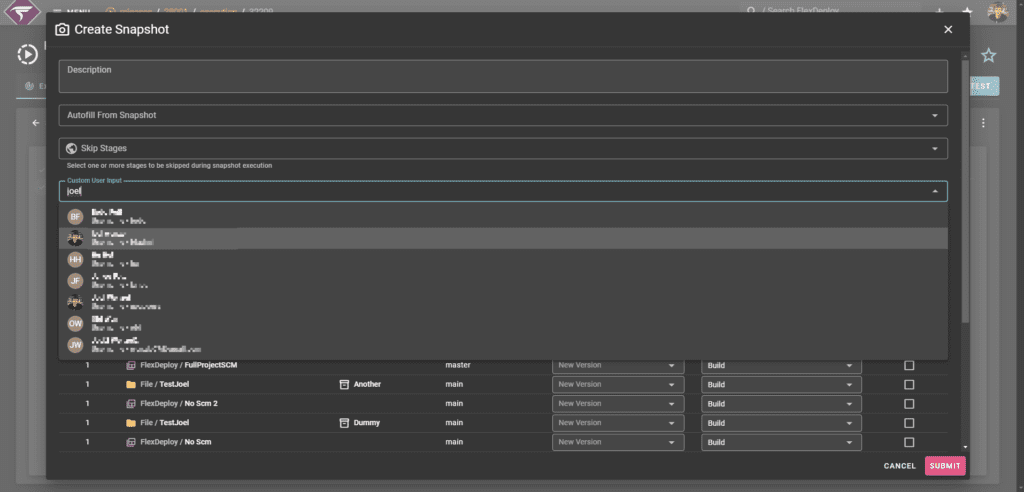The height and width of the screenshot is (492, 1024).
Task: Select the user option with BF initials
Action: coord(503,217)
